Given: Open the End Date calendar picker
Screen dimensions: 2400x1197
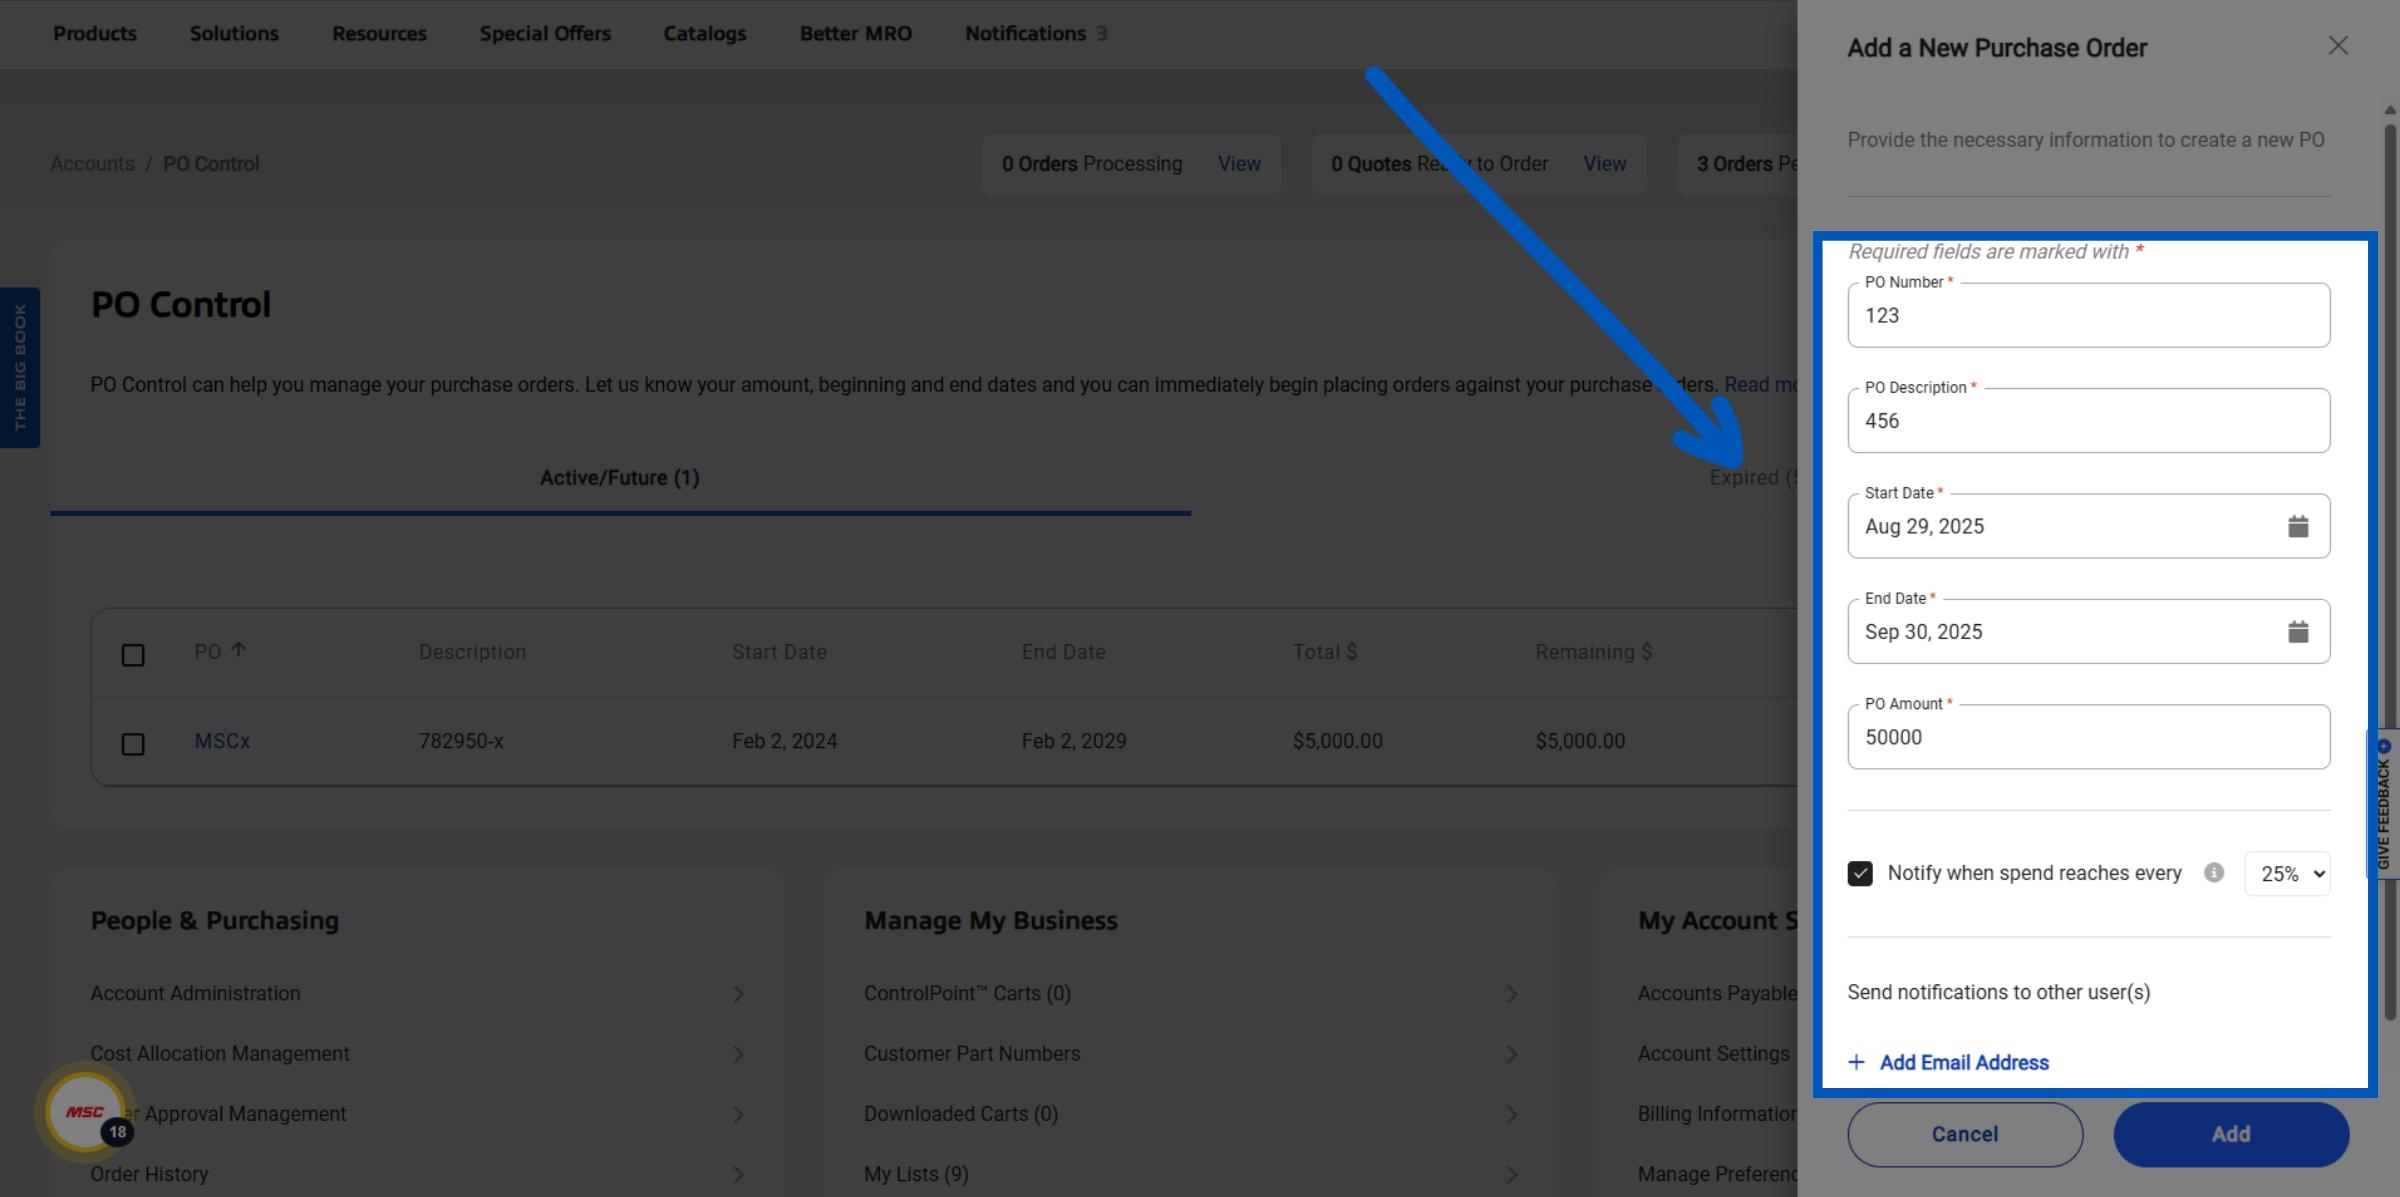Looking at the screenshot, I should (2298, 632).
